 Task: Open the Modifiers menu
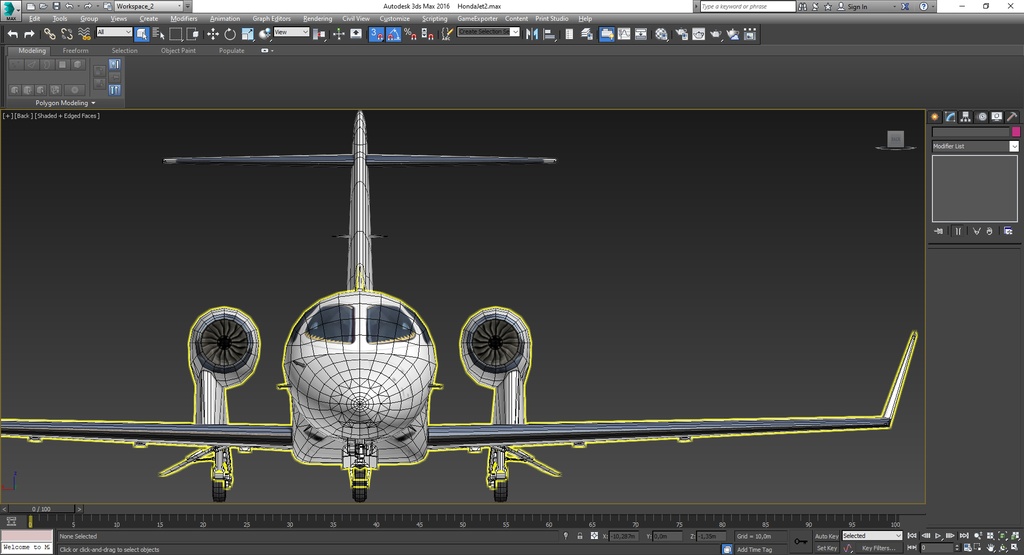[x=184, y=18]
